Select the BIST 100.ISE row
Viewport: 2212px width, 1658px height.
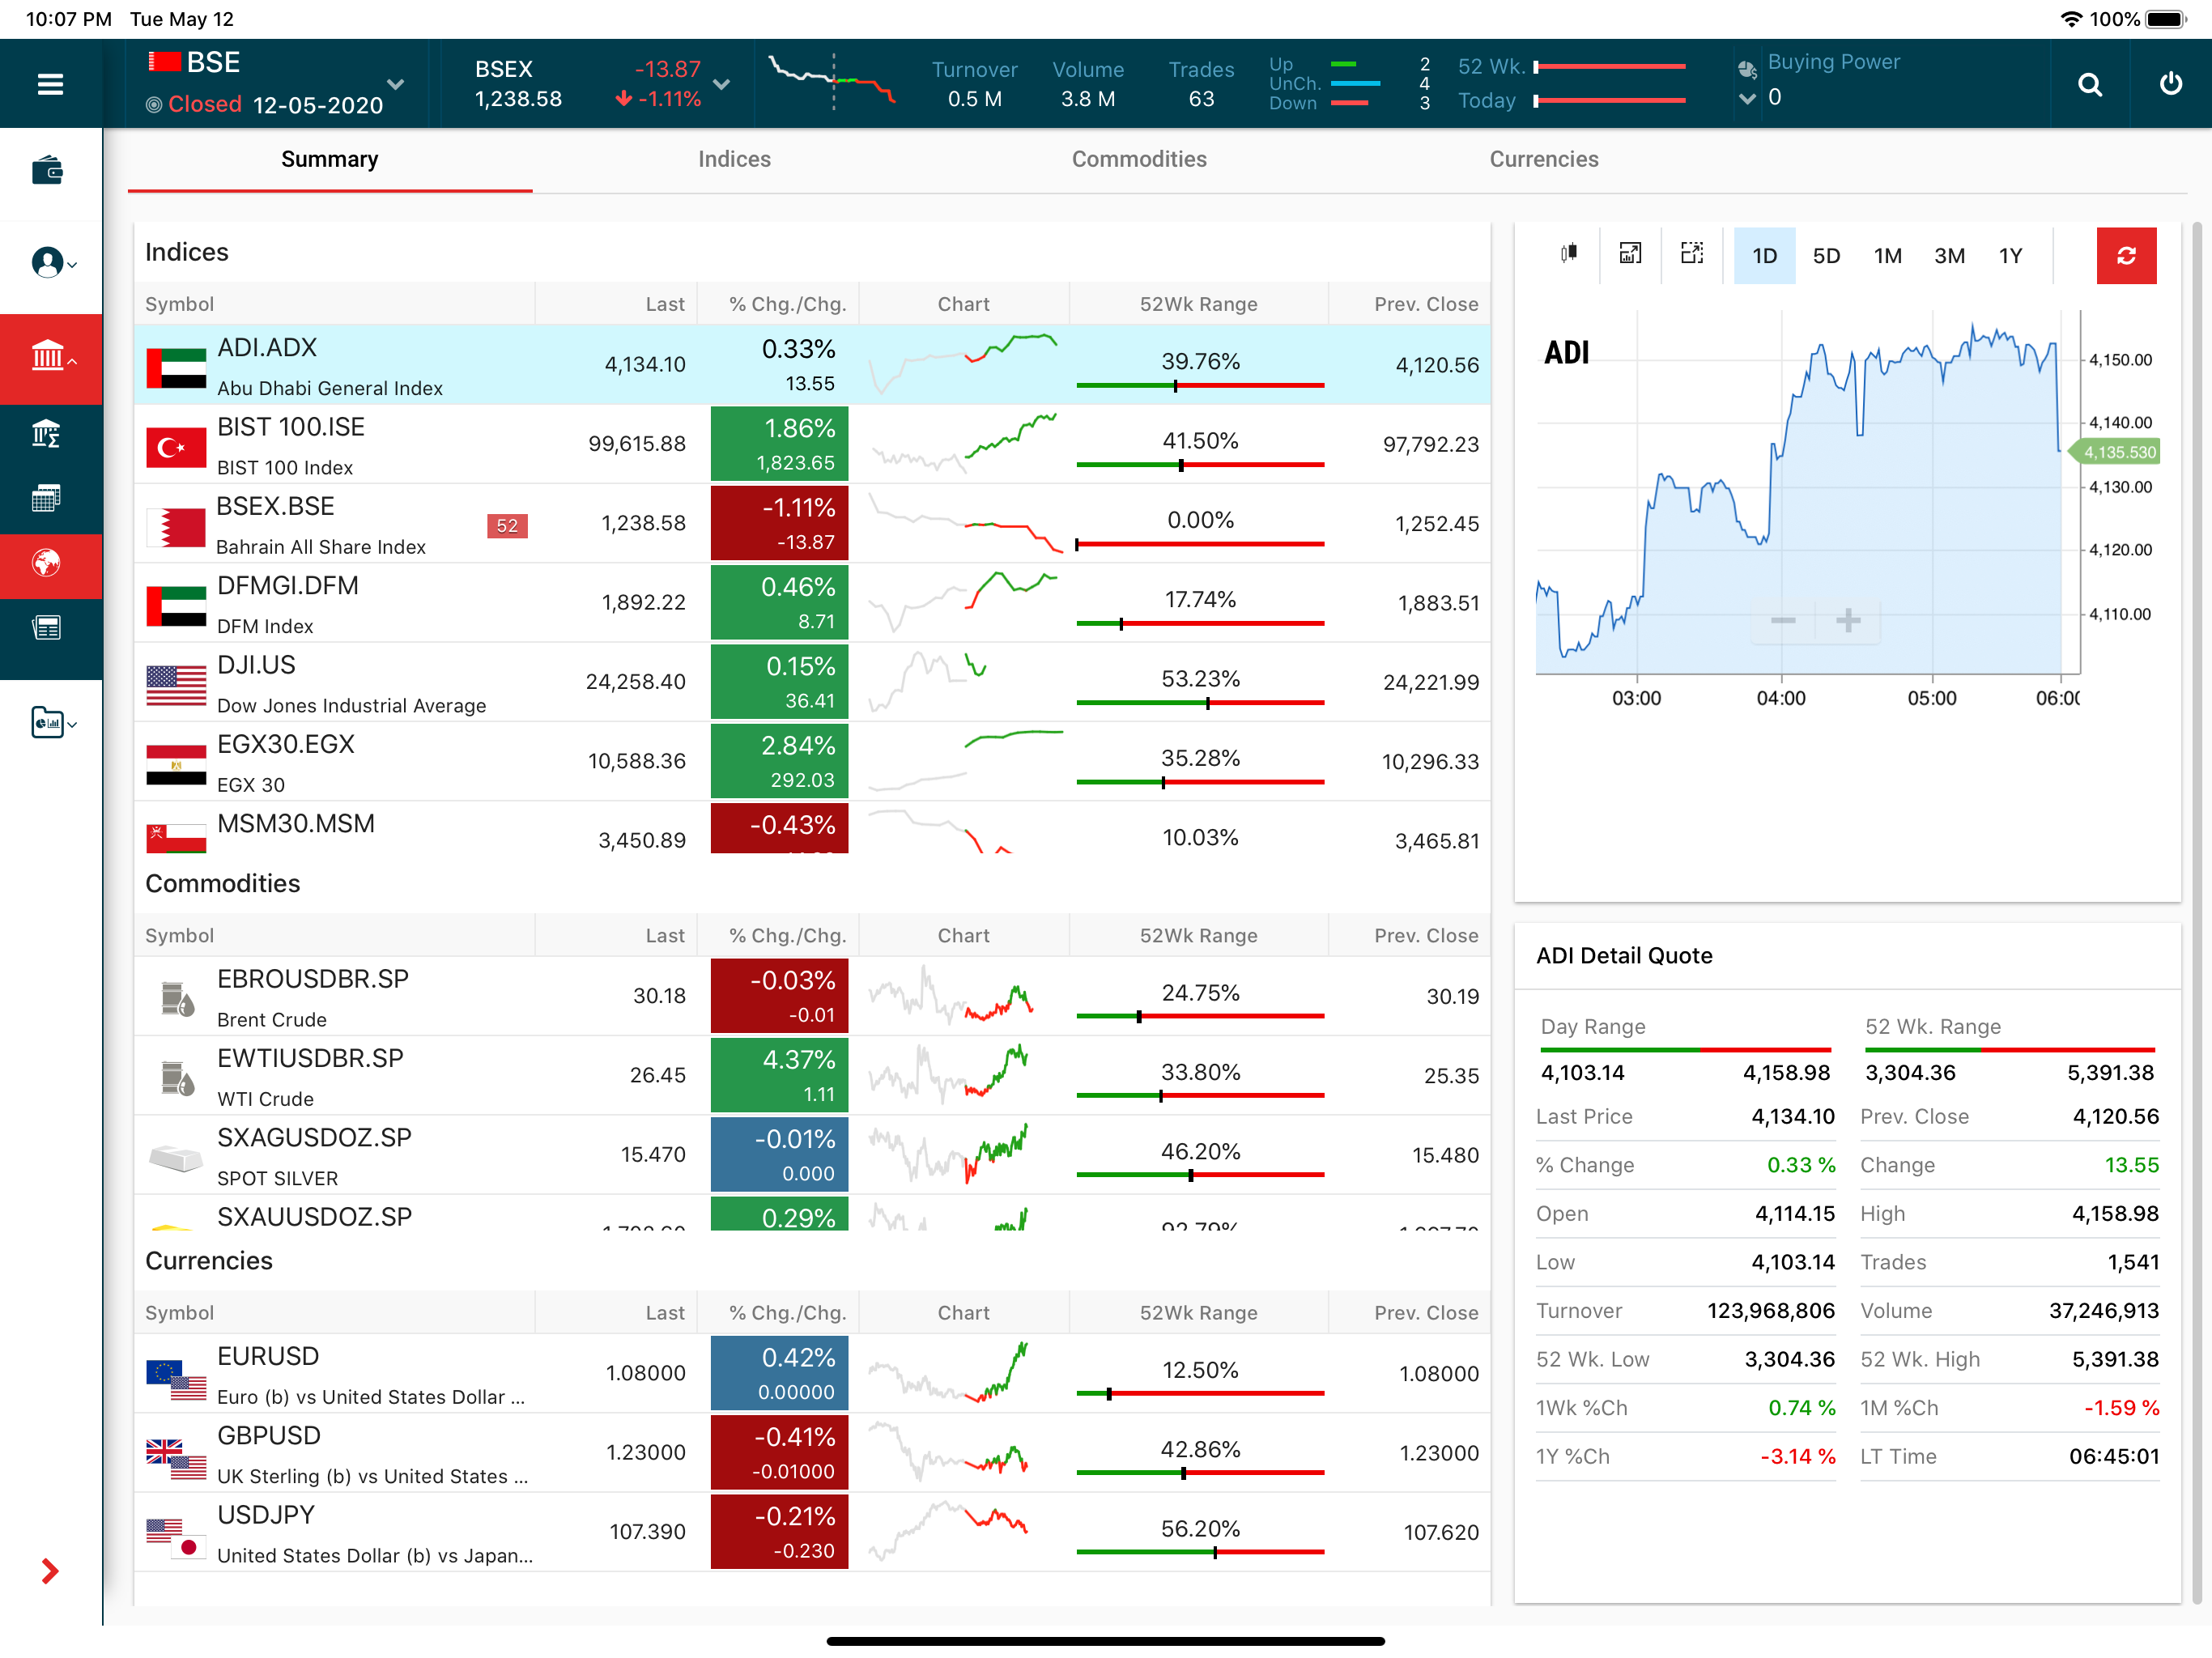812,444
